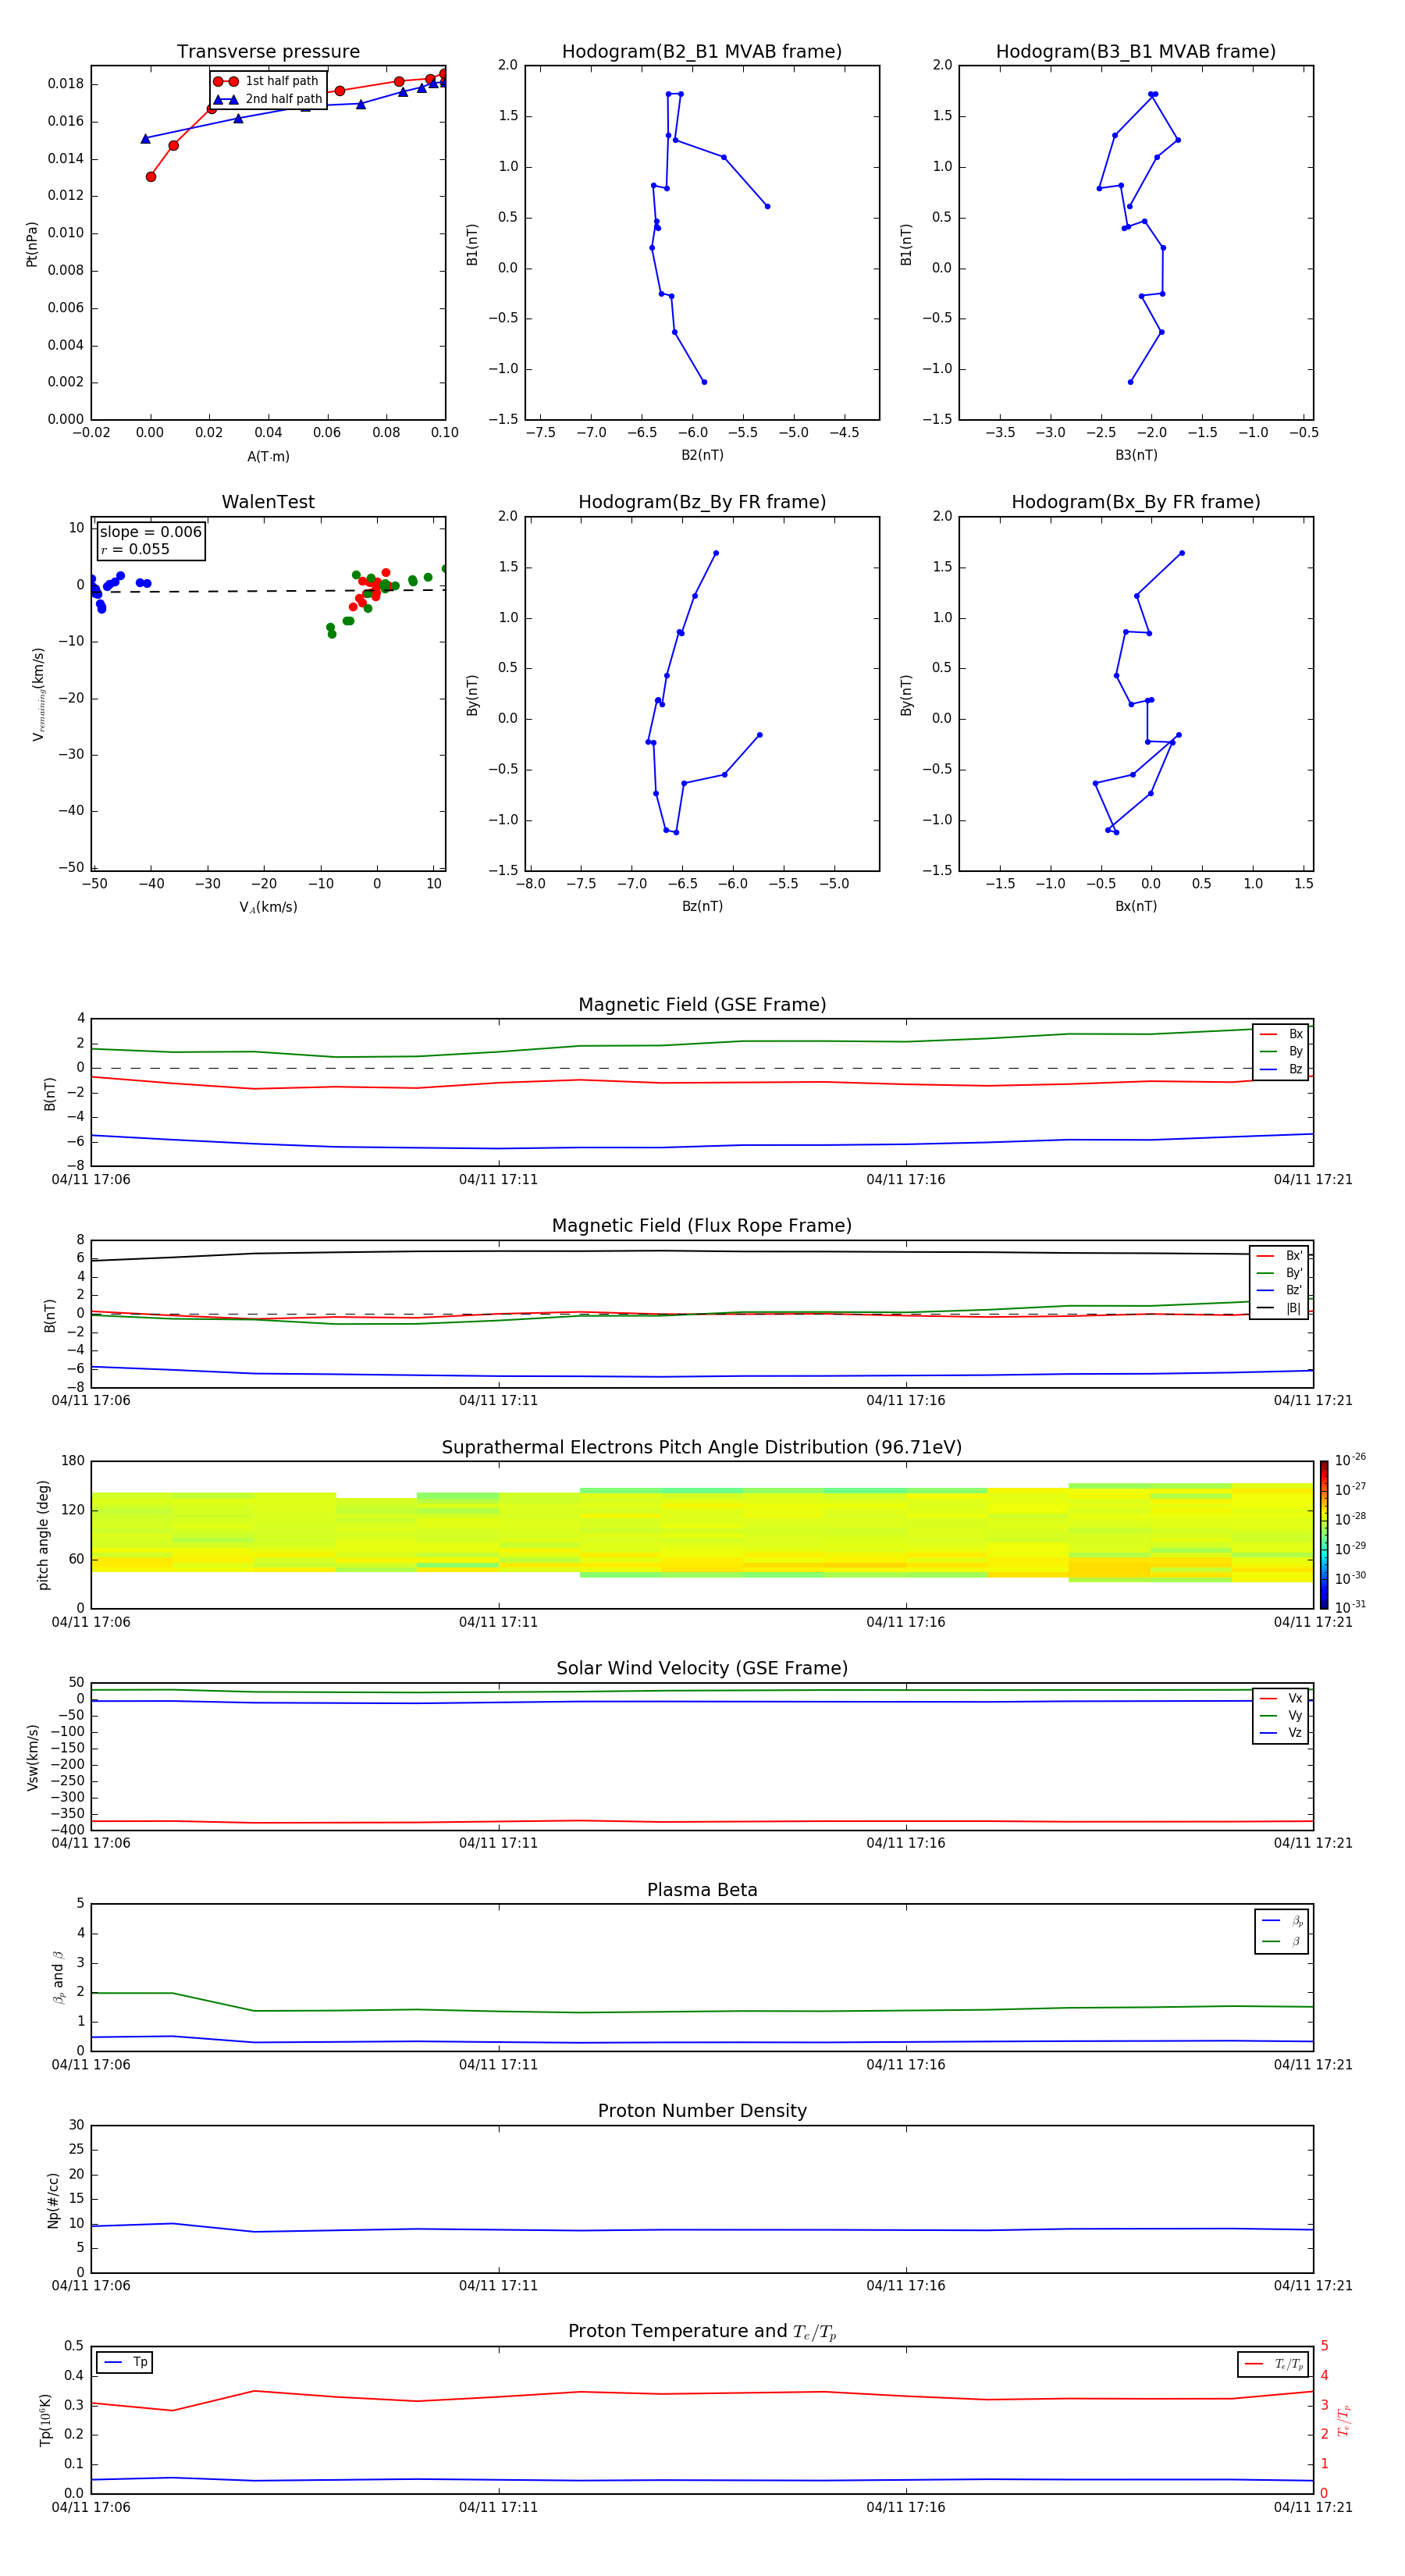1405x2576 pixels.
Task: Click '04/11 17:21' tick under temperature plot
Action: click(x=1313, y=2507)
